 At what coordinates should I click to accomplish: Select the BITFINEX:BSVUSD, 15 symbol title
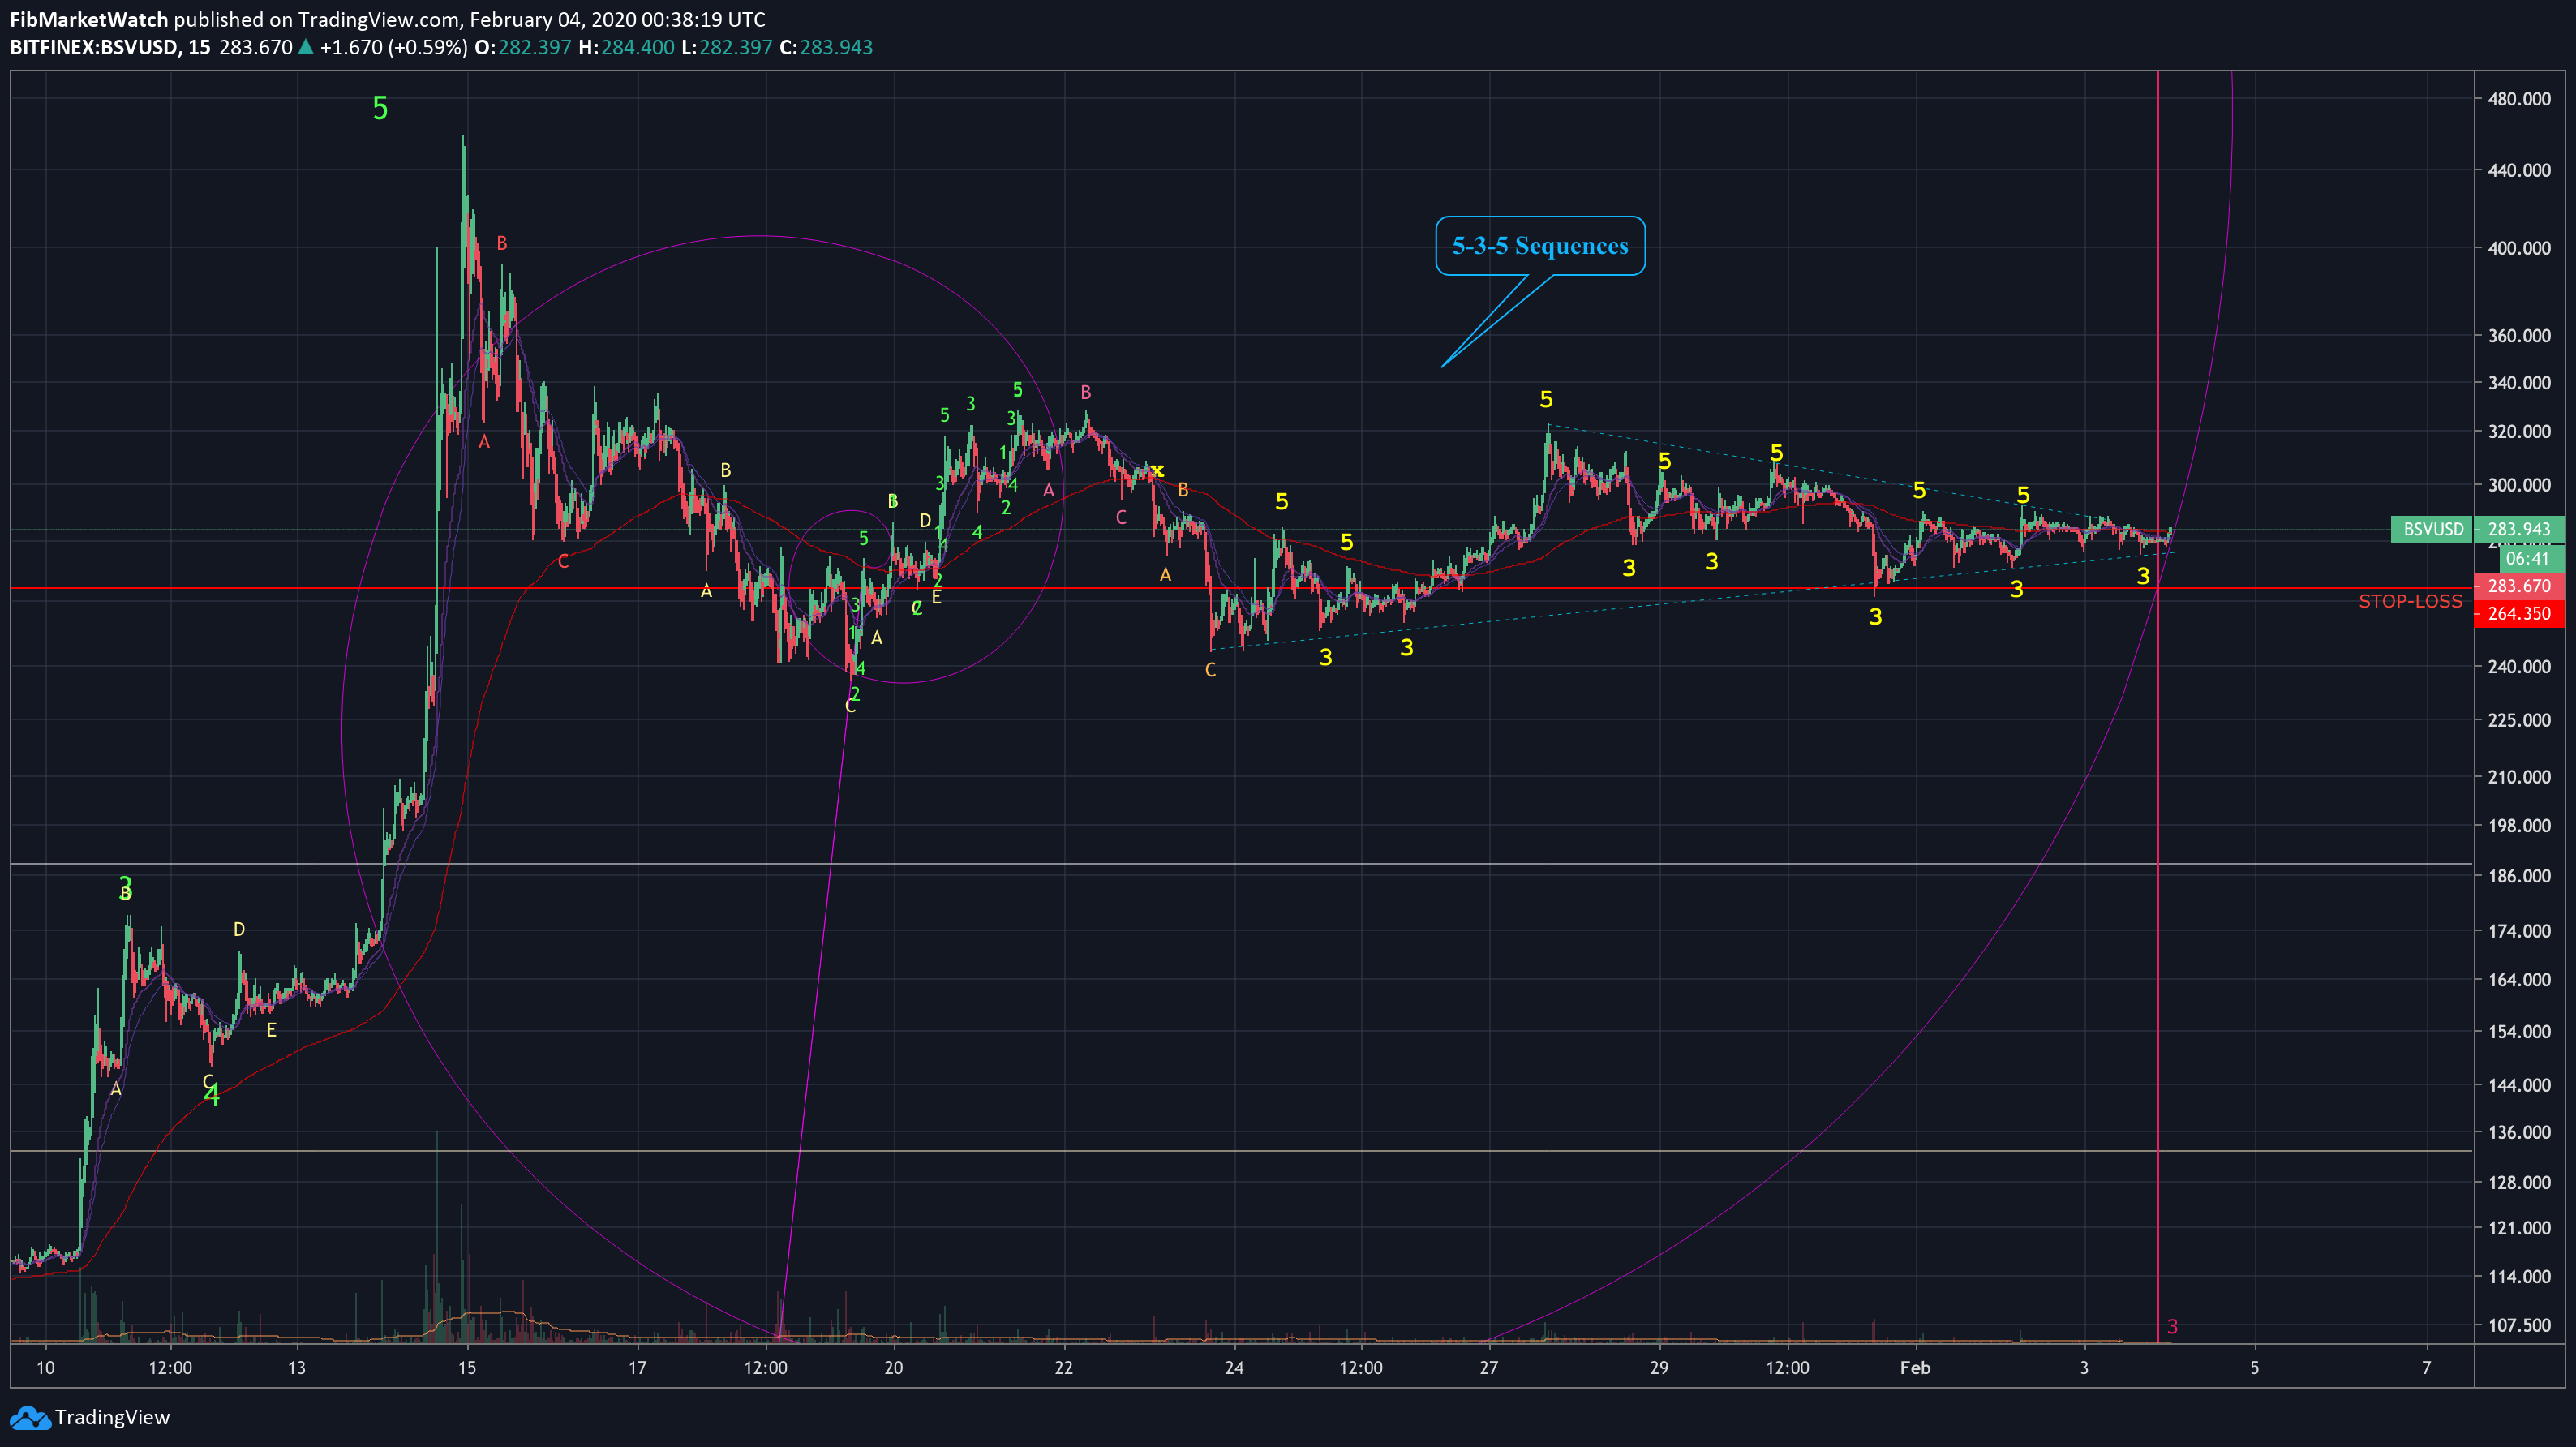pos(110,47)
